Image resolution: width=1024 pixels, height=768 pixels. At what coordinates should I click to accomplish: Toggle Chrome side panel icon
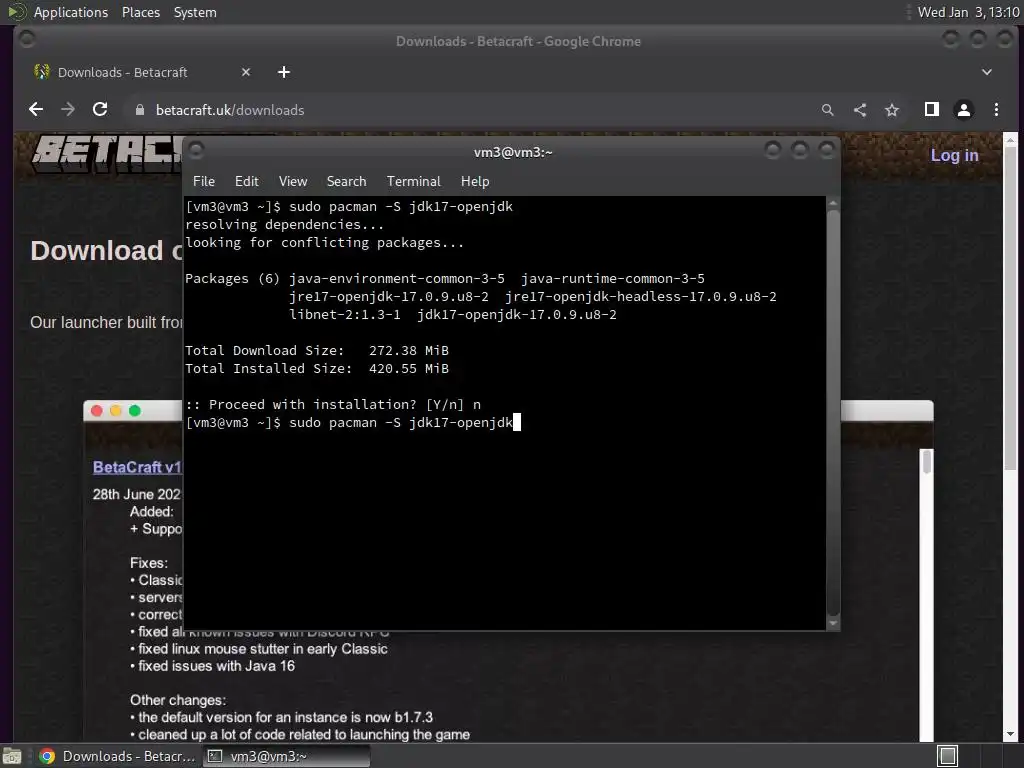(932, 110)
